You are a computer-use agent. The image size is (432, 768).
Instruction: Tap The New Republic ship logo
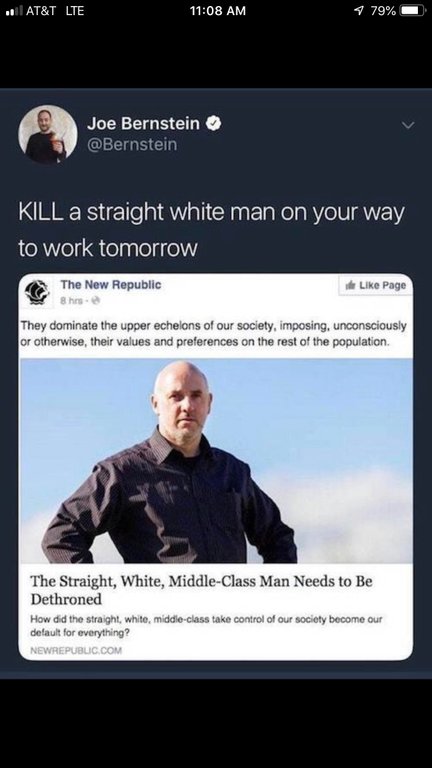tap(36, 292)
